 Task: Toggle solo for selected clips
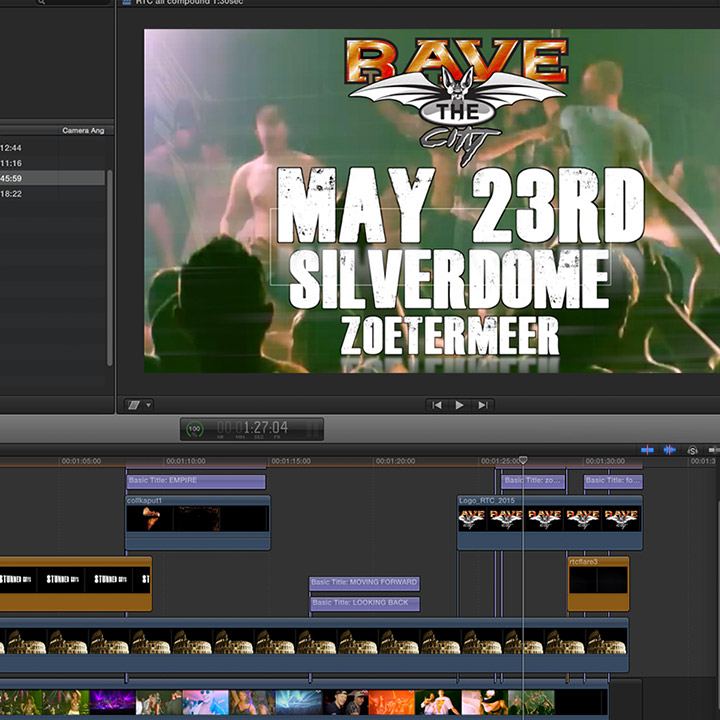tap(692, 450)
